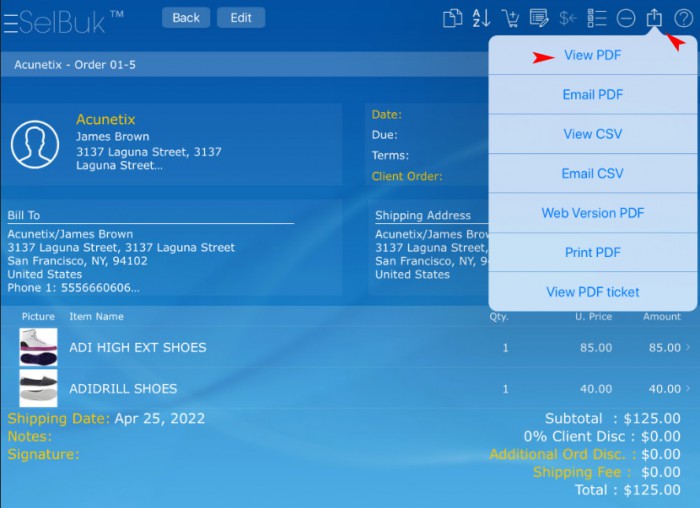
Task: Expand the ADI HIGH EXT SHOES row chevron
Action: 687,348
